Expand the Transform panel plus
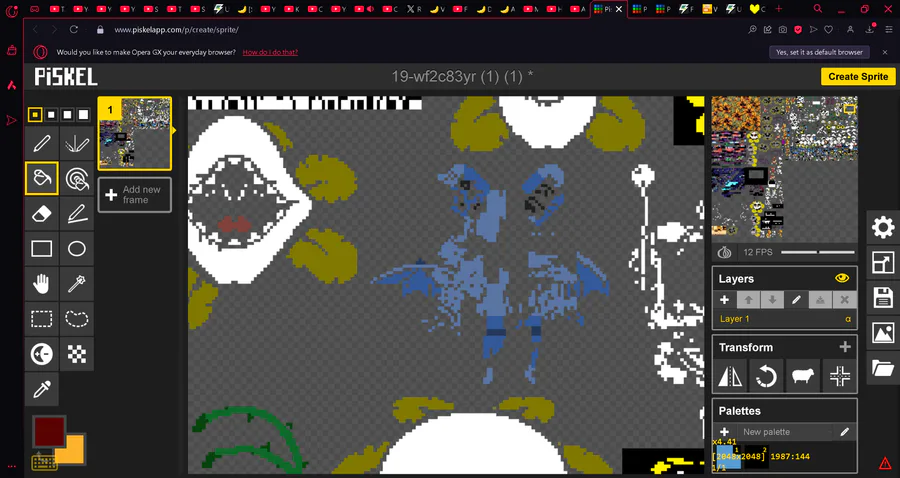The width and height of the screenshot is (900, 478). click(844, 347)
